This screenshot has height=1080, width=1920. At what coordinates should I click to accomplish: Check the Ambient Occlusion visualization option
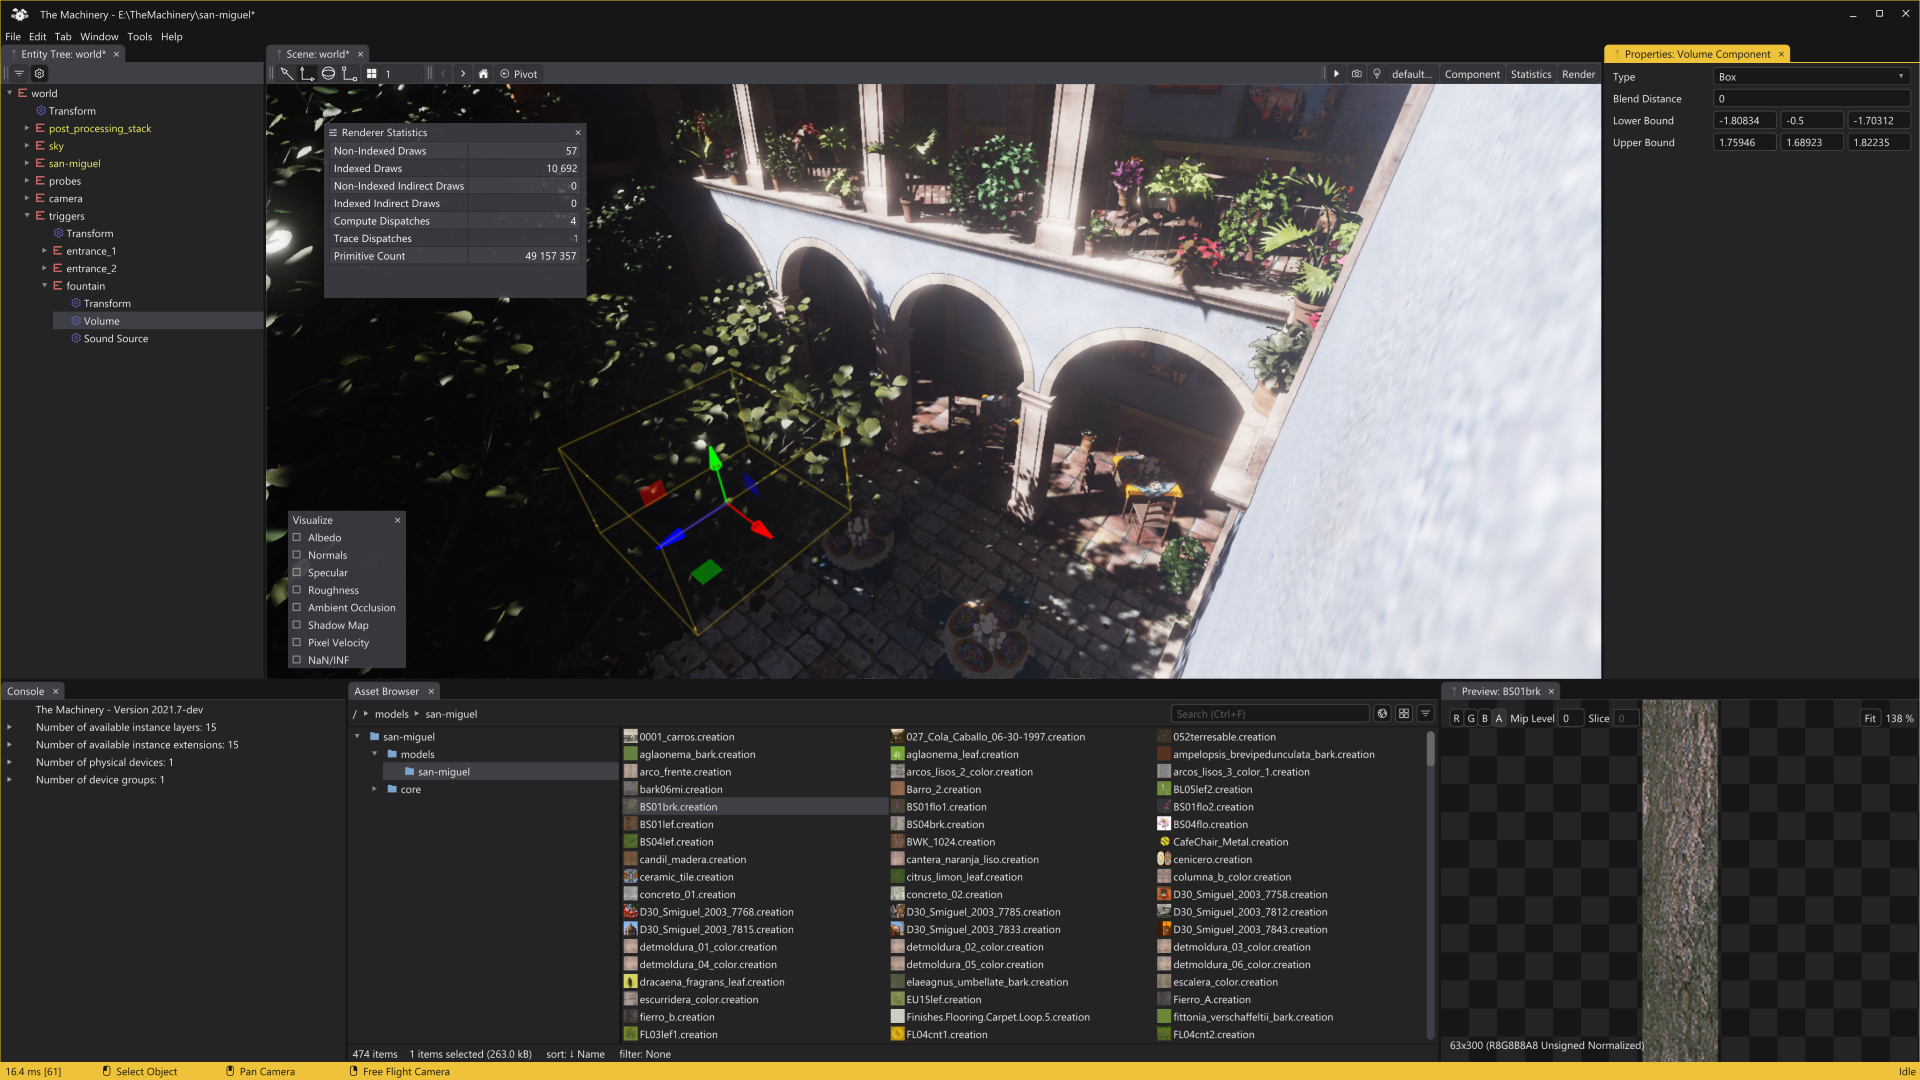(x=297, y=608)
